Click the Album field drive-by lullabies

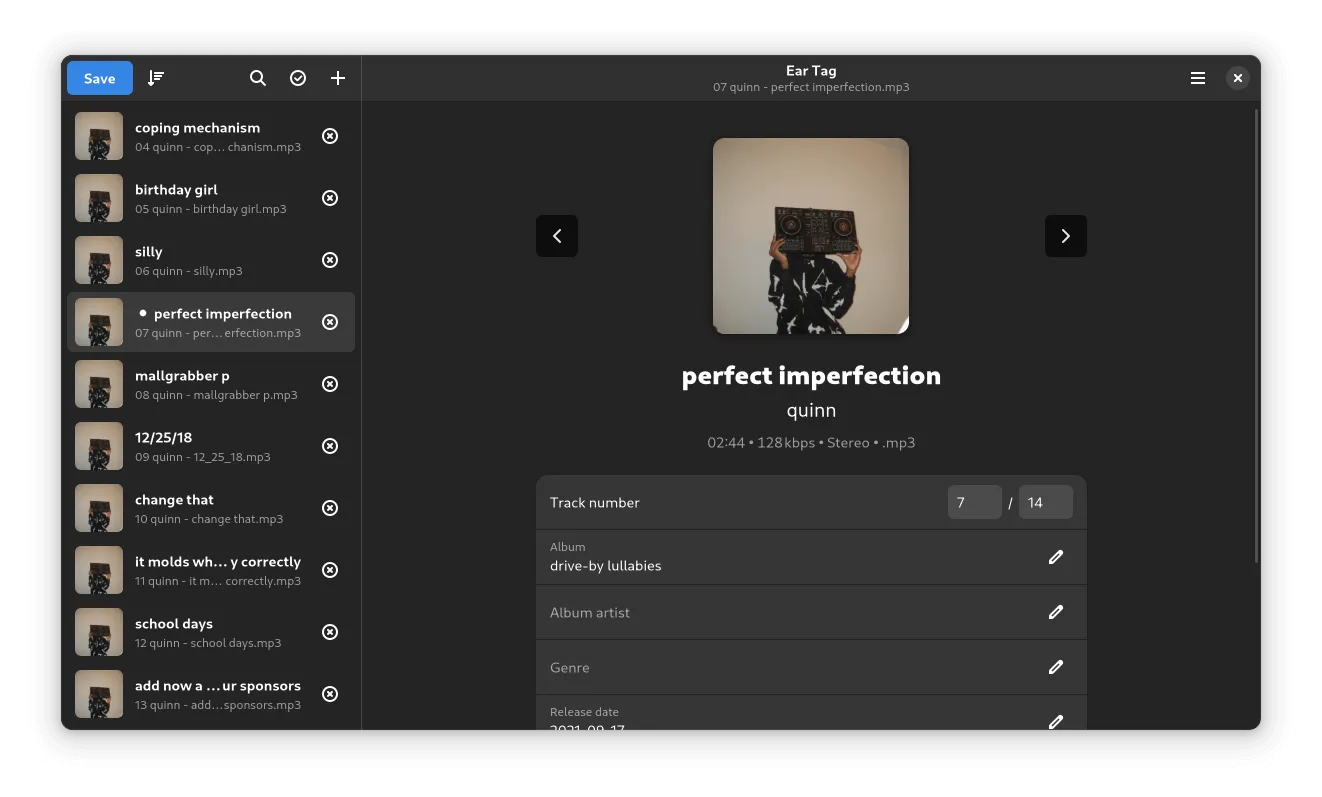coord(811,557)
